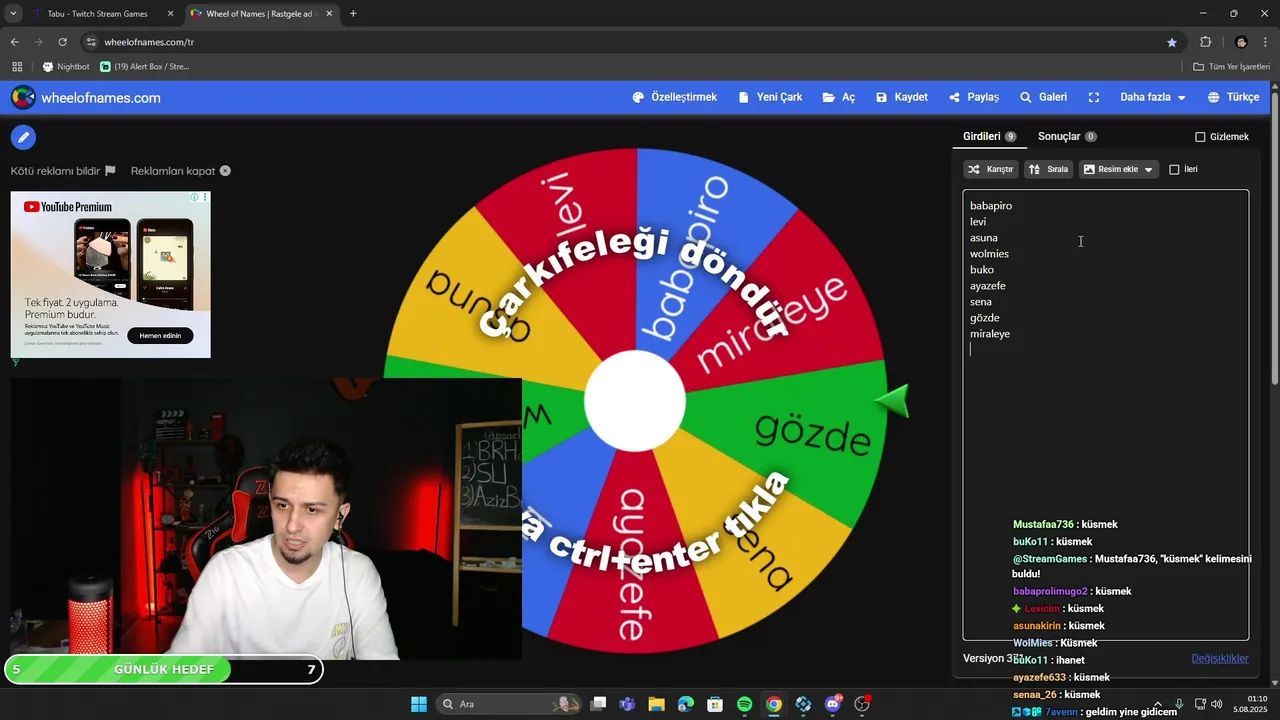Open Microsoft Edge from taskbar
The image size is (1280, 720).
[686, 704]
